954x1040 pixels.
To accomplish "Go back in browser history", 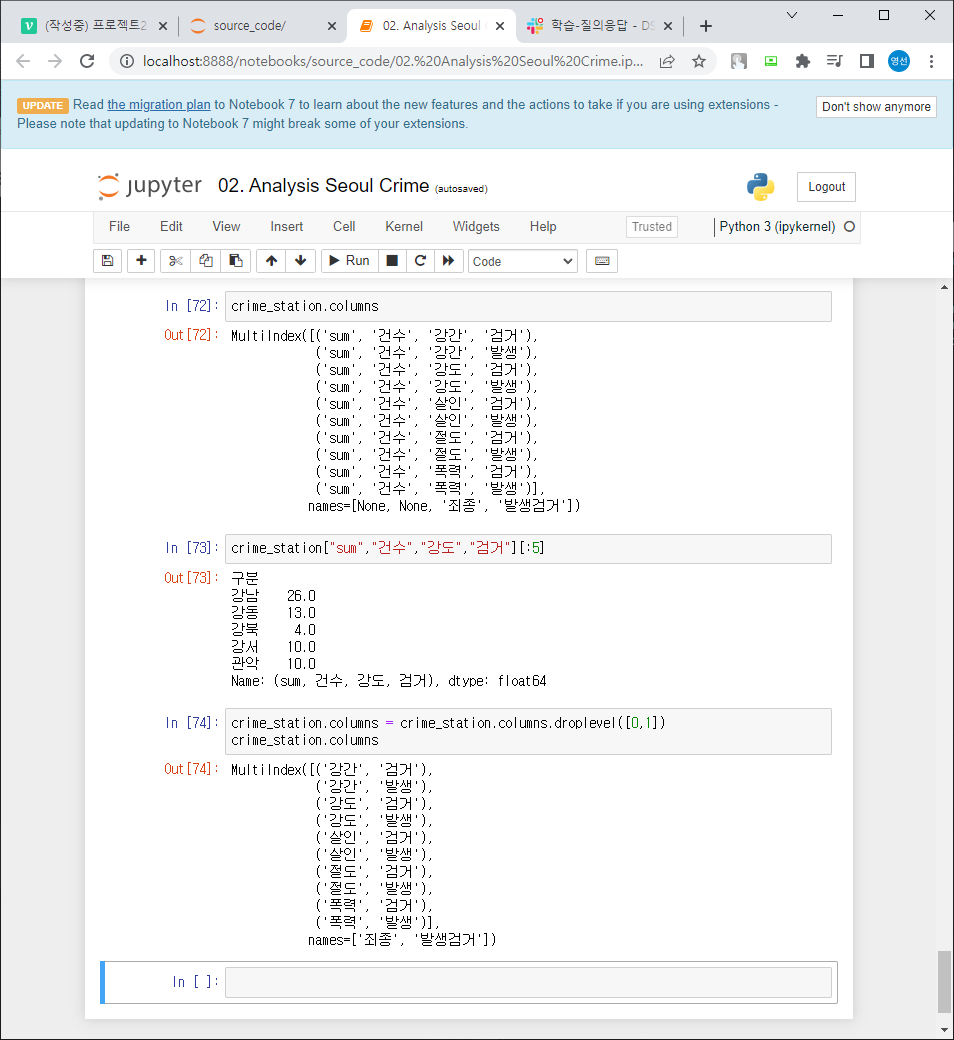I will click(23, 62).
